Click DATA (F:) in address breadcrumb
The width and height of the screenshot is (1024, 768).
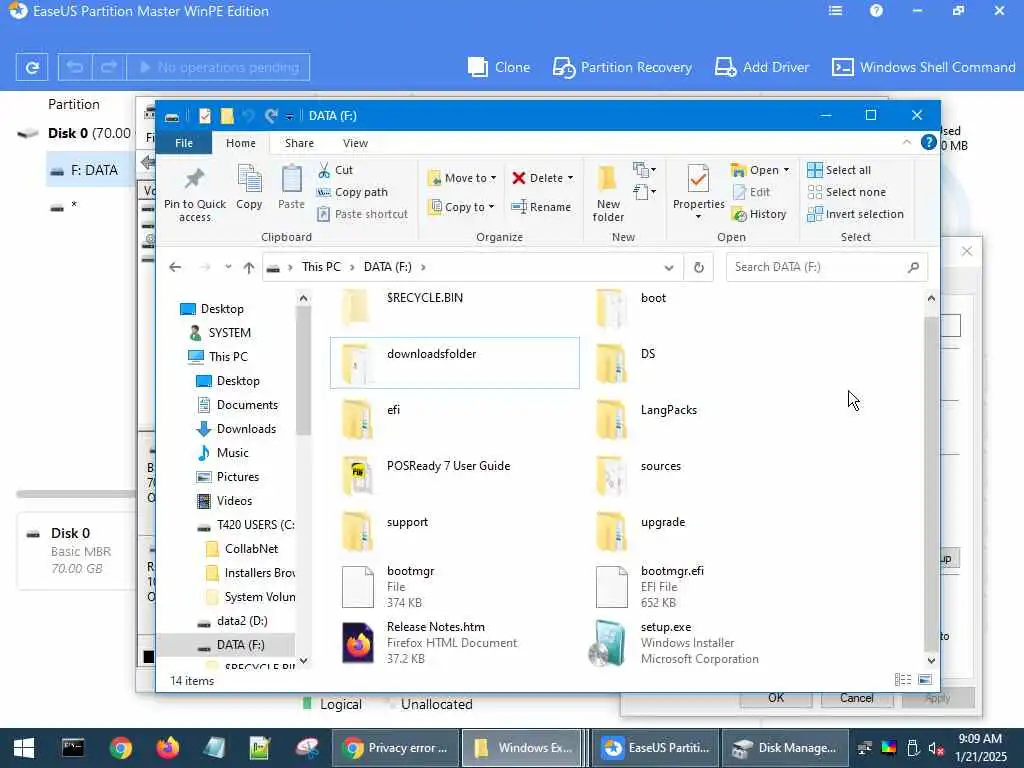pyautogui.click(x=387, y=267)
